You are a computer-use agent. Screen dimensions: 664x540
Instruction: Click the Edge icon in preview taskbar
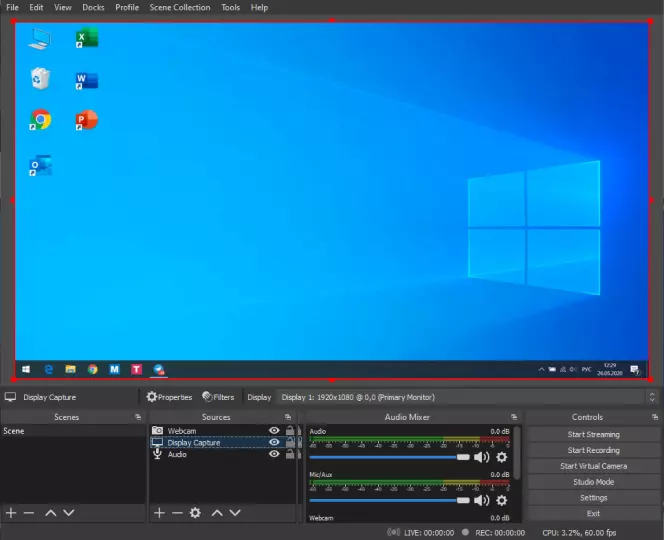(x=49, y=369)
